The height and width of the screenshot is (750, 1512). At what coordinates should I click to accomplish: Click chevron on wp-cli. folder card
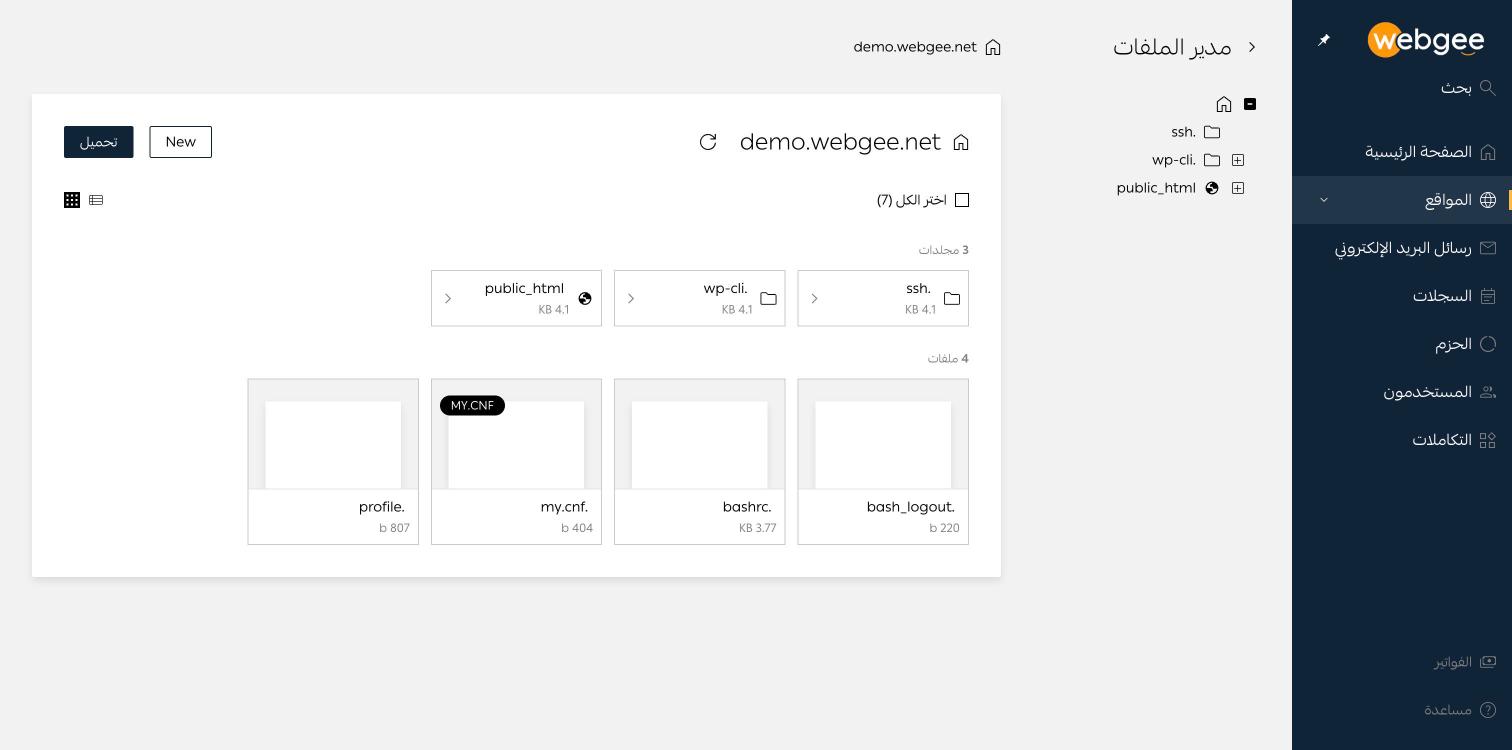click(x=631, y=298)
